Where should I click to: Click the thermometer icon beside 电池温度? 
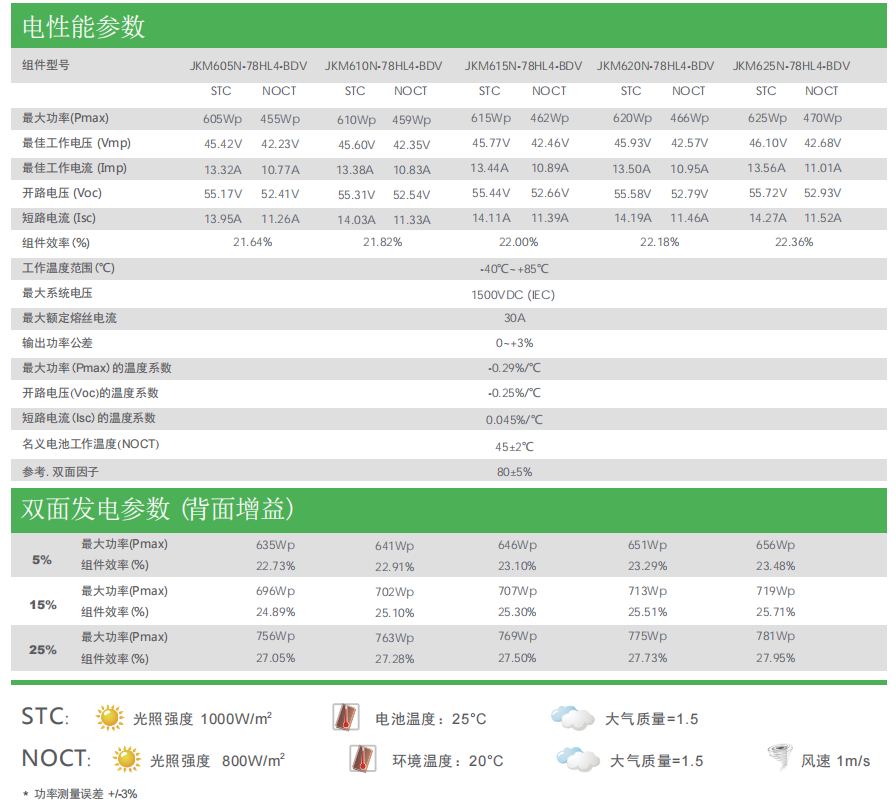point(346,717)
